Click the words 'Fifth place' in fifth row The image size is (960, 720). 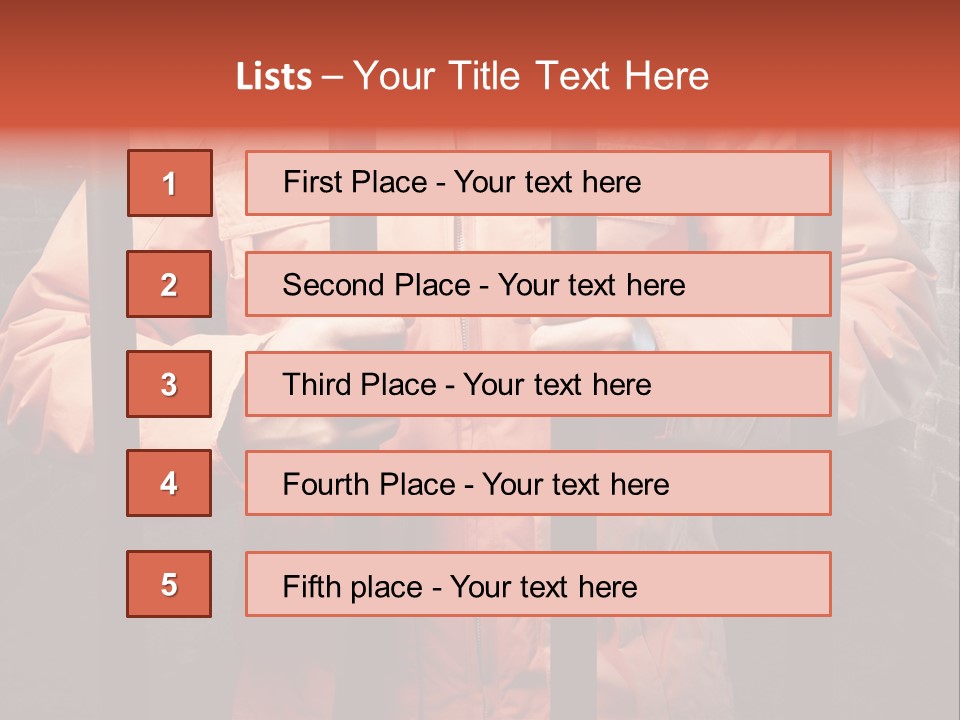pos(353,587)
